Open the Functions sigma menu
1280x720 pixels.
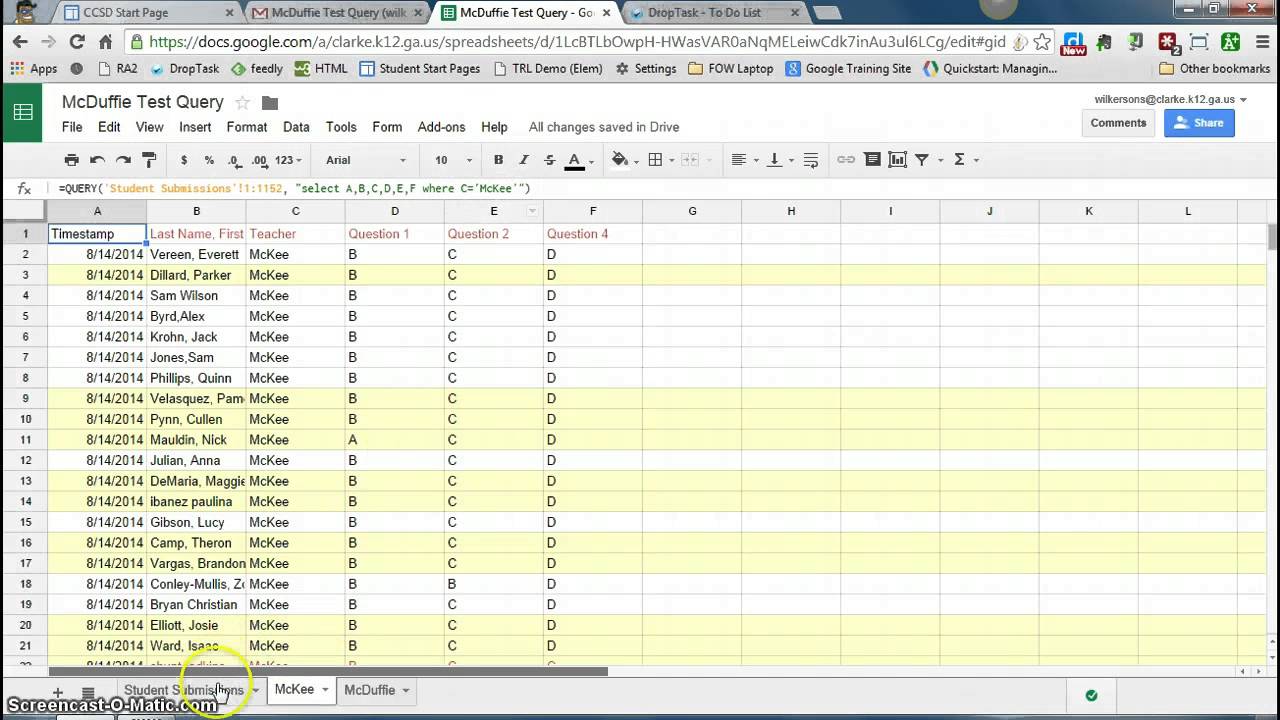(964, 160)
